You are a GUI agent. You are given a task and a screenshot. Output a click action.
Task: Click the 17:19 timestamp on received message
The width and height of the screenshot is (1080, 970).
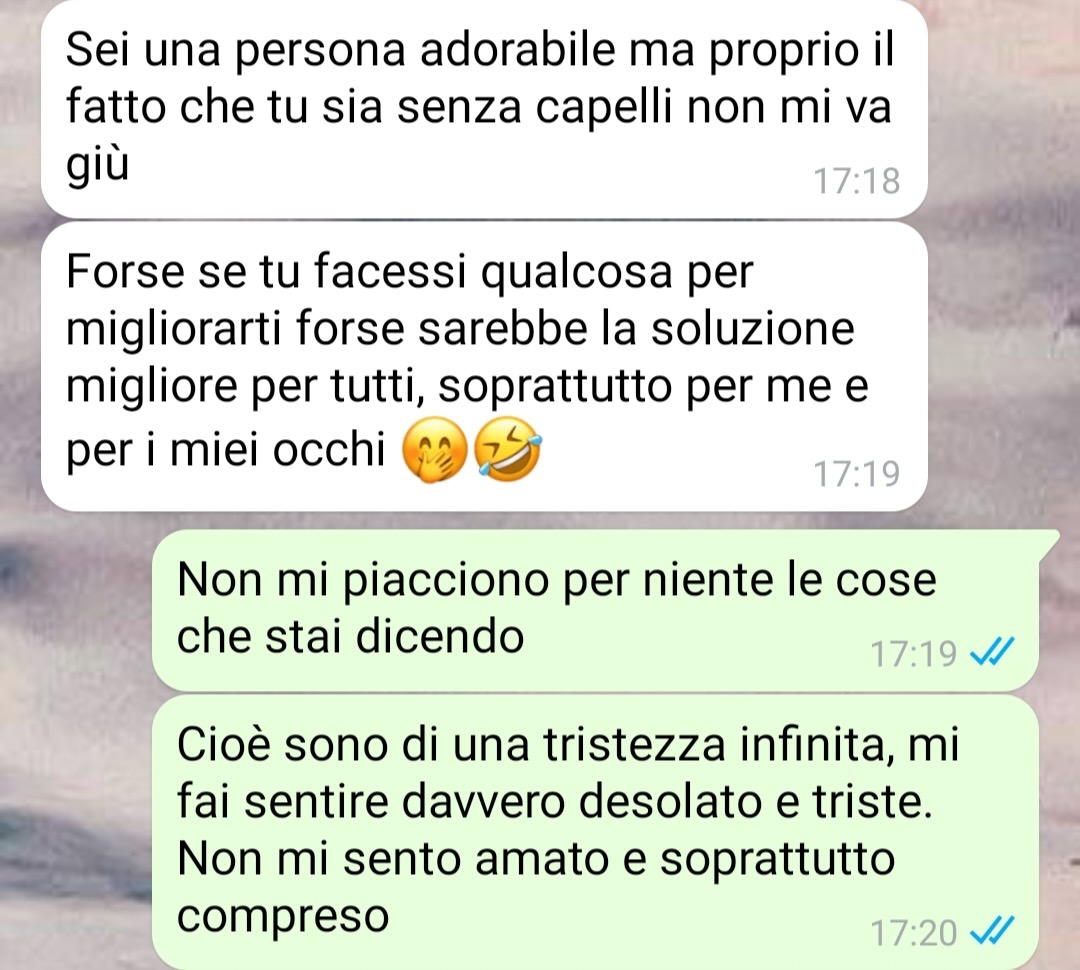tap(857, 473)
